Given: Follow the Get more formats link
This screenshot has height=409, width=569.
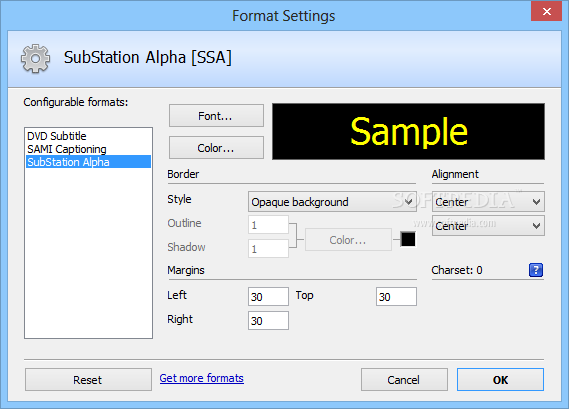Looking at the screenshot, I should (201, 378).
